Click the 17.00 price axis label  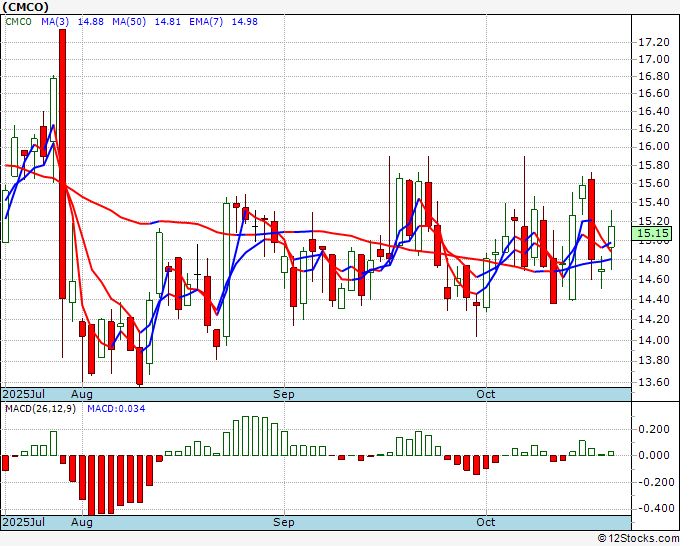(654, 59)
